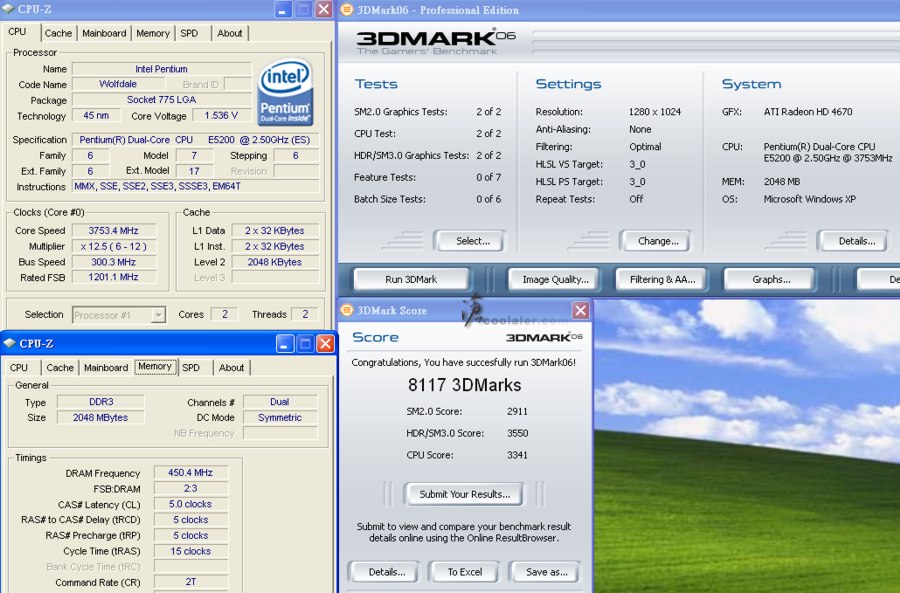Export the score with To Excel

click(465, 572)
